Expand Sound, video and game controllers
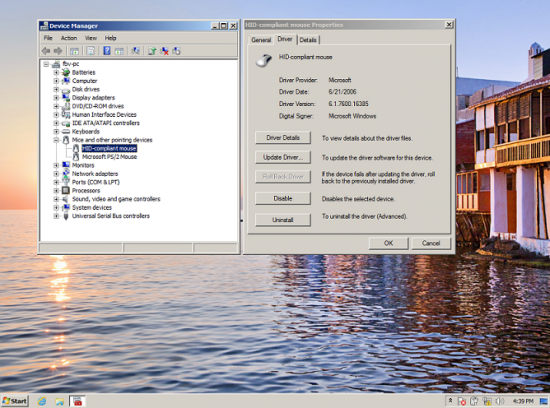The image size is (550, 408). tap(56, 199)
